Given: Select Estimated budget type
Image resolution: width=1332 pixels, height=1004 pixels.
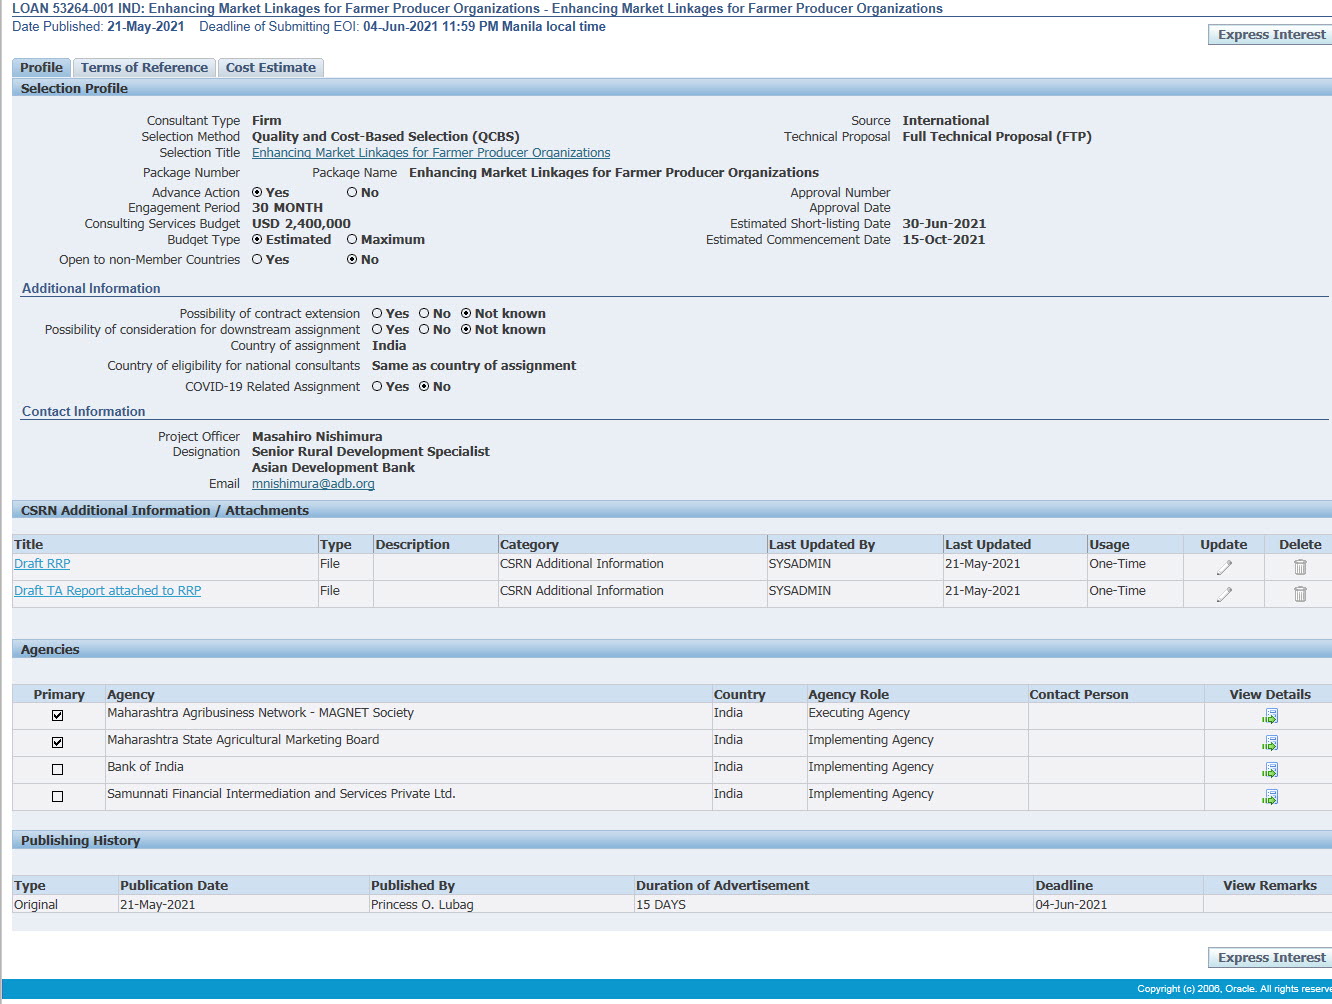Looking at the screenshot, I should pyautogui.click(x=257, y=239).
